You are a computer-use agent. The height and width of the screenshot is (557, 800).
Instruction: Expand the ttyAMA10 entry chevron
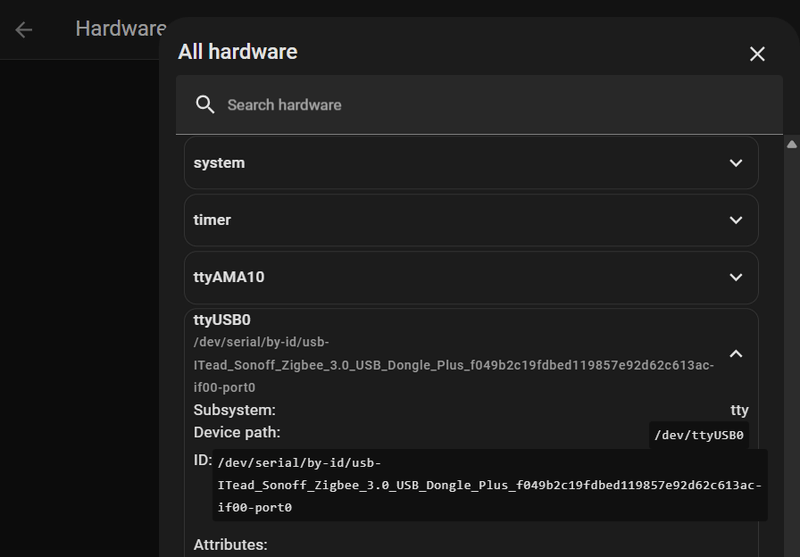point(736,277)
